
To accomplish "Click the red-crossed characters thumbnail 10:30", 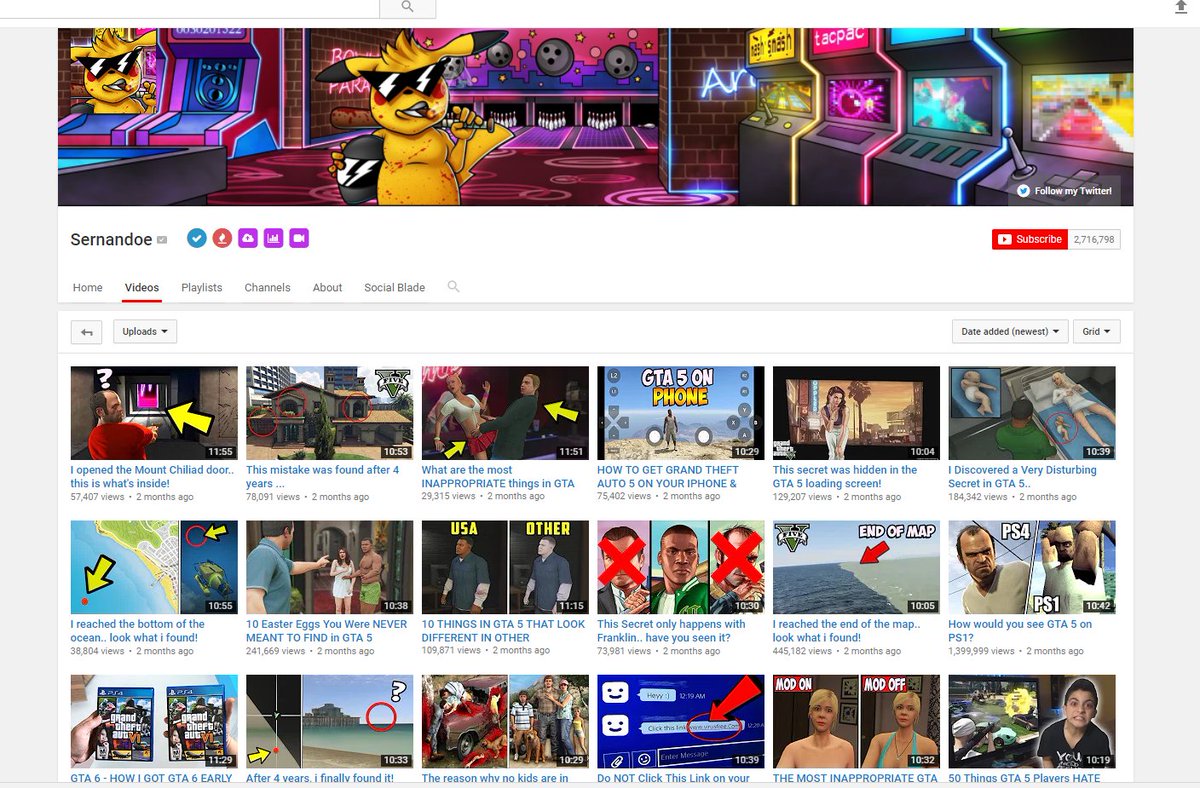I will (x=680, y=567).
